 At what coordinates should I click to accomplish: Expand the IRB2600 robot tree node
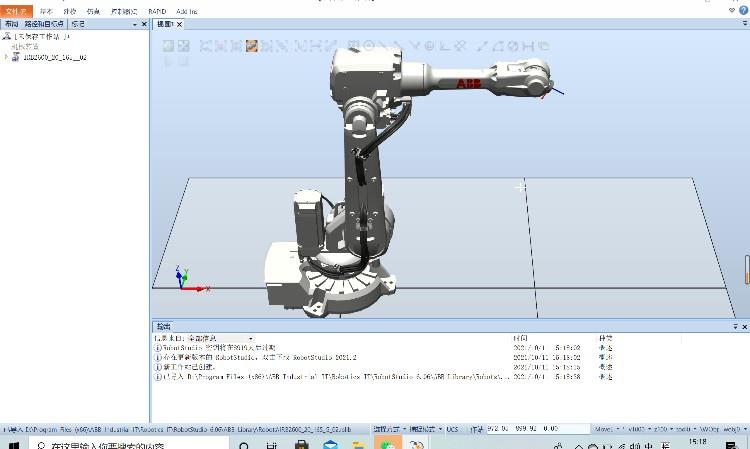click(x=6, y=57)
